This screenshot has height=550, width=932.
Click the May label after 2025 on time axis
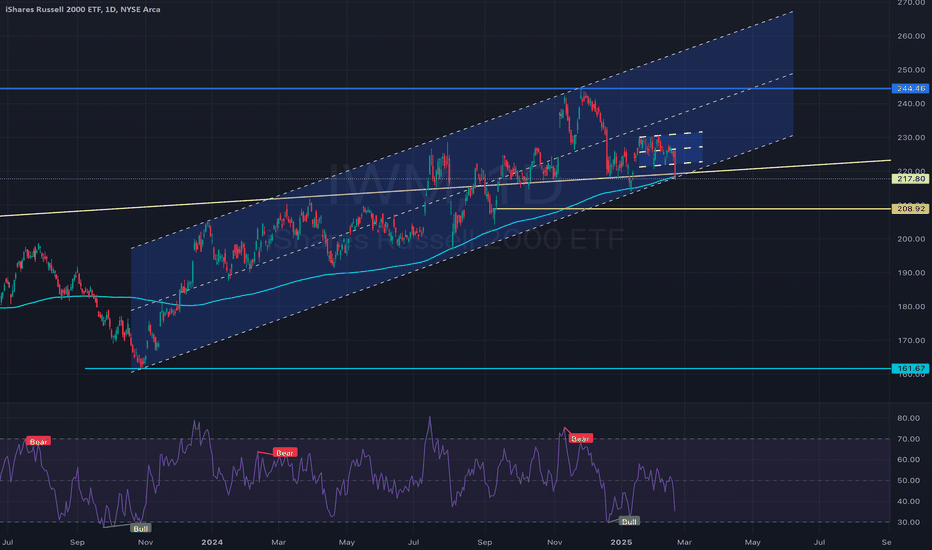(752, 542)
